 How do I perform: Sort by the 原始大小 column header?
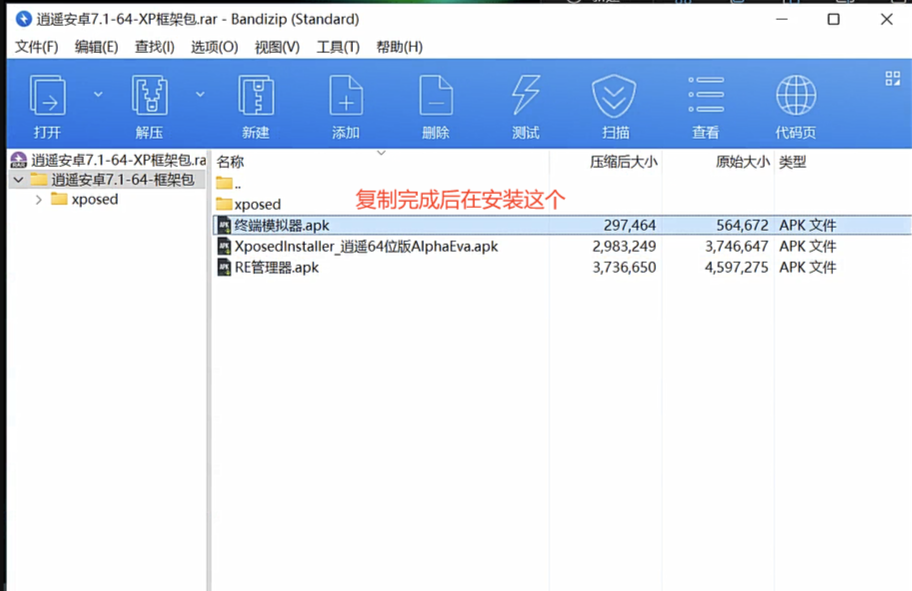point(742,162)
